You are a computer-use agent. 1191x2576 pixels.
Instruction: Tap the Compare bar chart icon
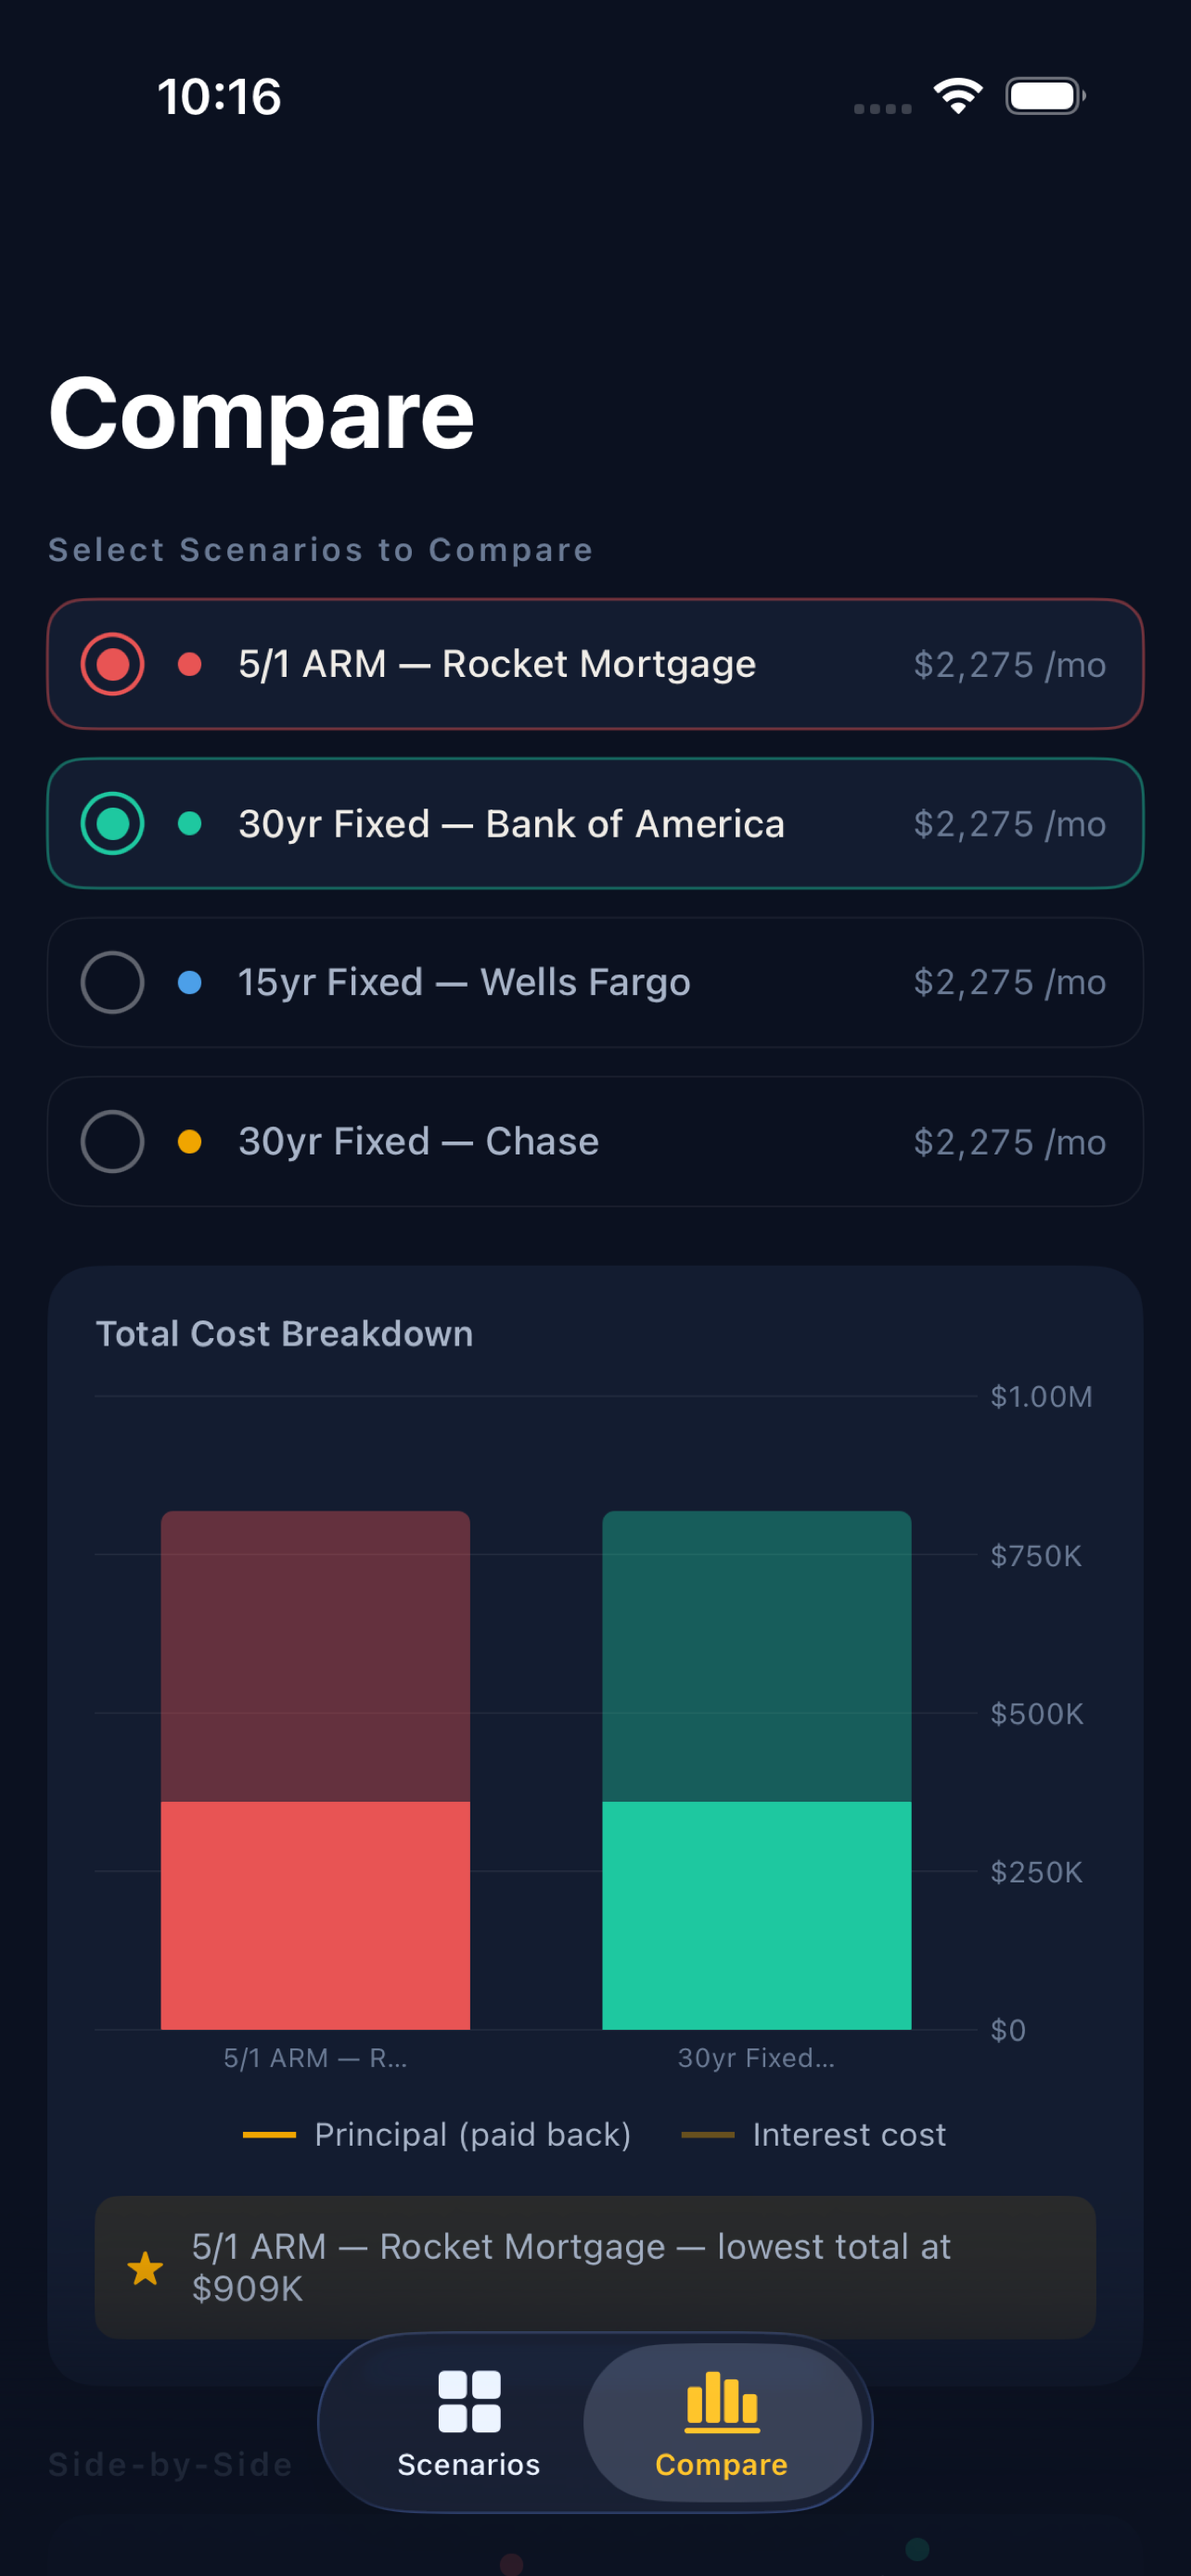pos(721,2401)
